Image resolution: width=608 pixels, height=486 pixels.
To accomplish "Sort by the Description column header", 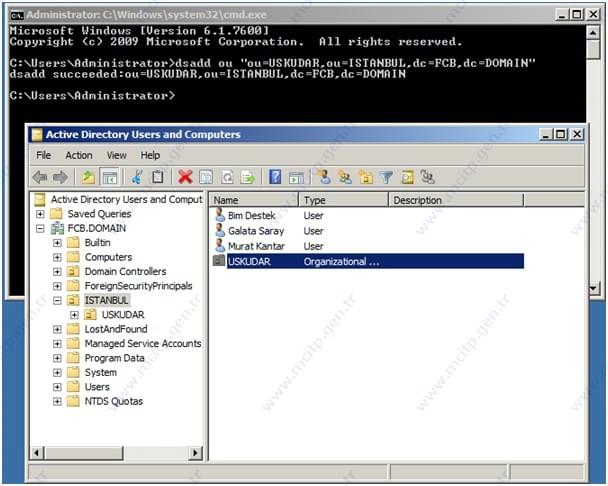I will click(x=456, y=200).
